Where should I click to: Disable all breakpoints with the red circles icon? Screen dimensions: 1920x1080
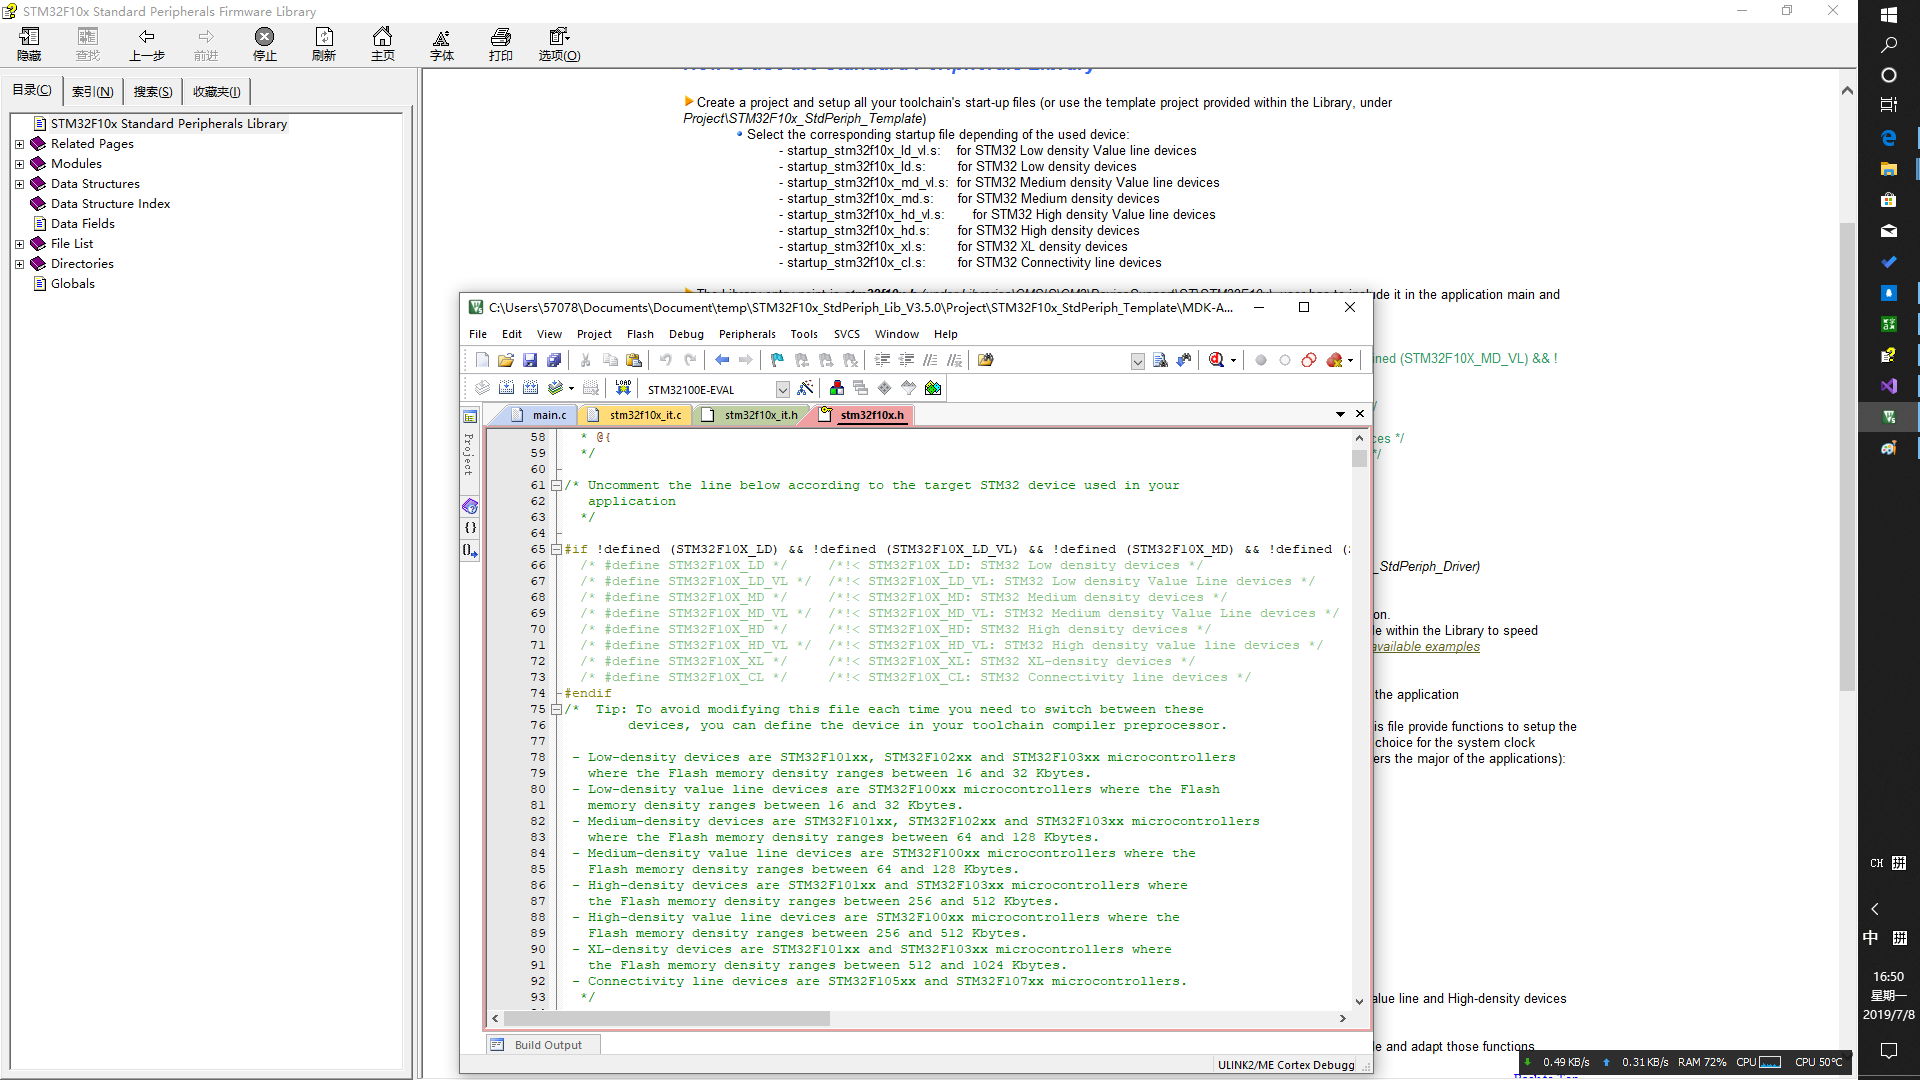(1309, 360)
